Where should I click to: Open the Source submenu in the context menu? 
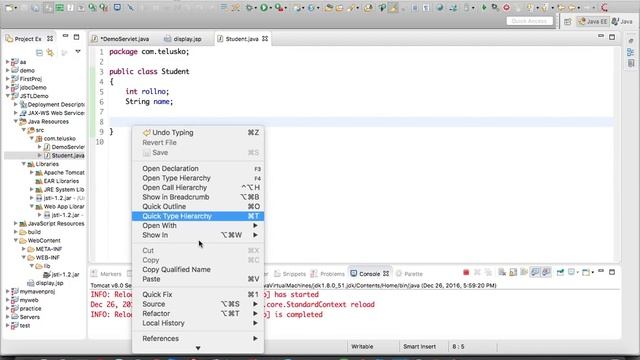click(198, 304)
